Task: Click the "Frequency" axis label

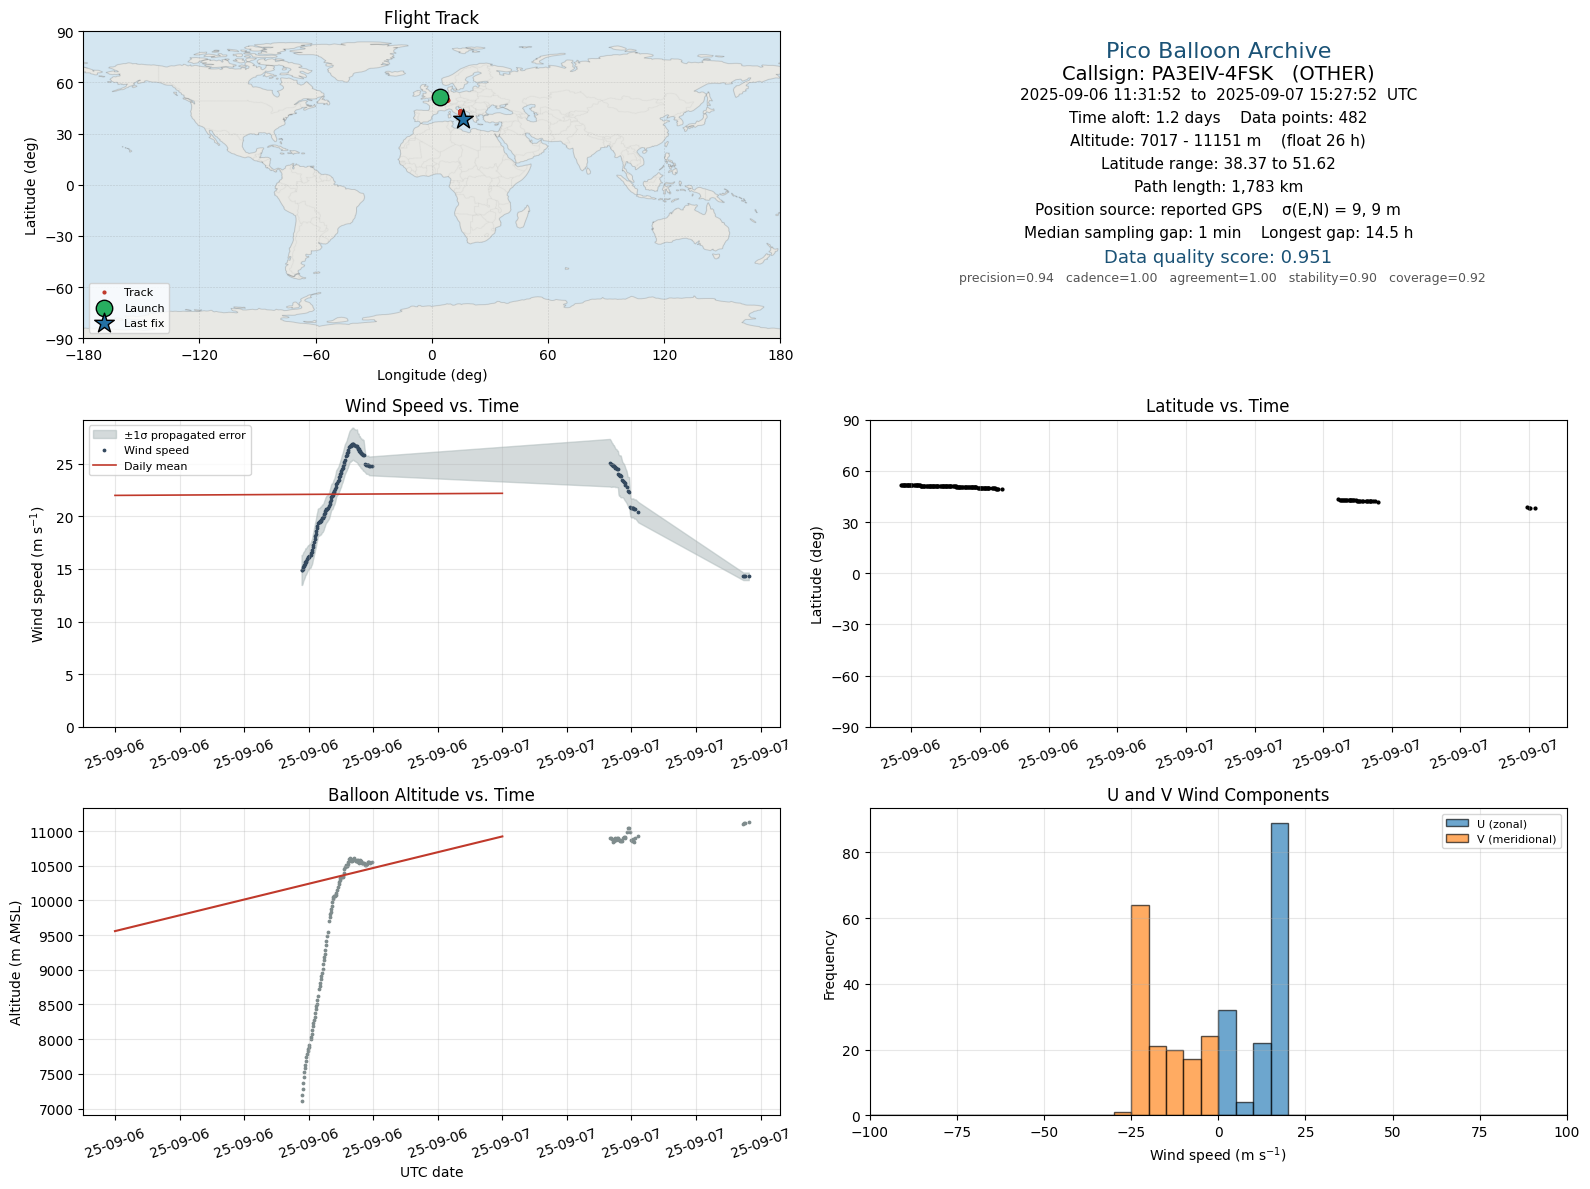Action: coord(829,965)
